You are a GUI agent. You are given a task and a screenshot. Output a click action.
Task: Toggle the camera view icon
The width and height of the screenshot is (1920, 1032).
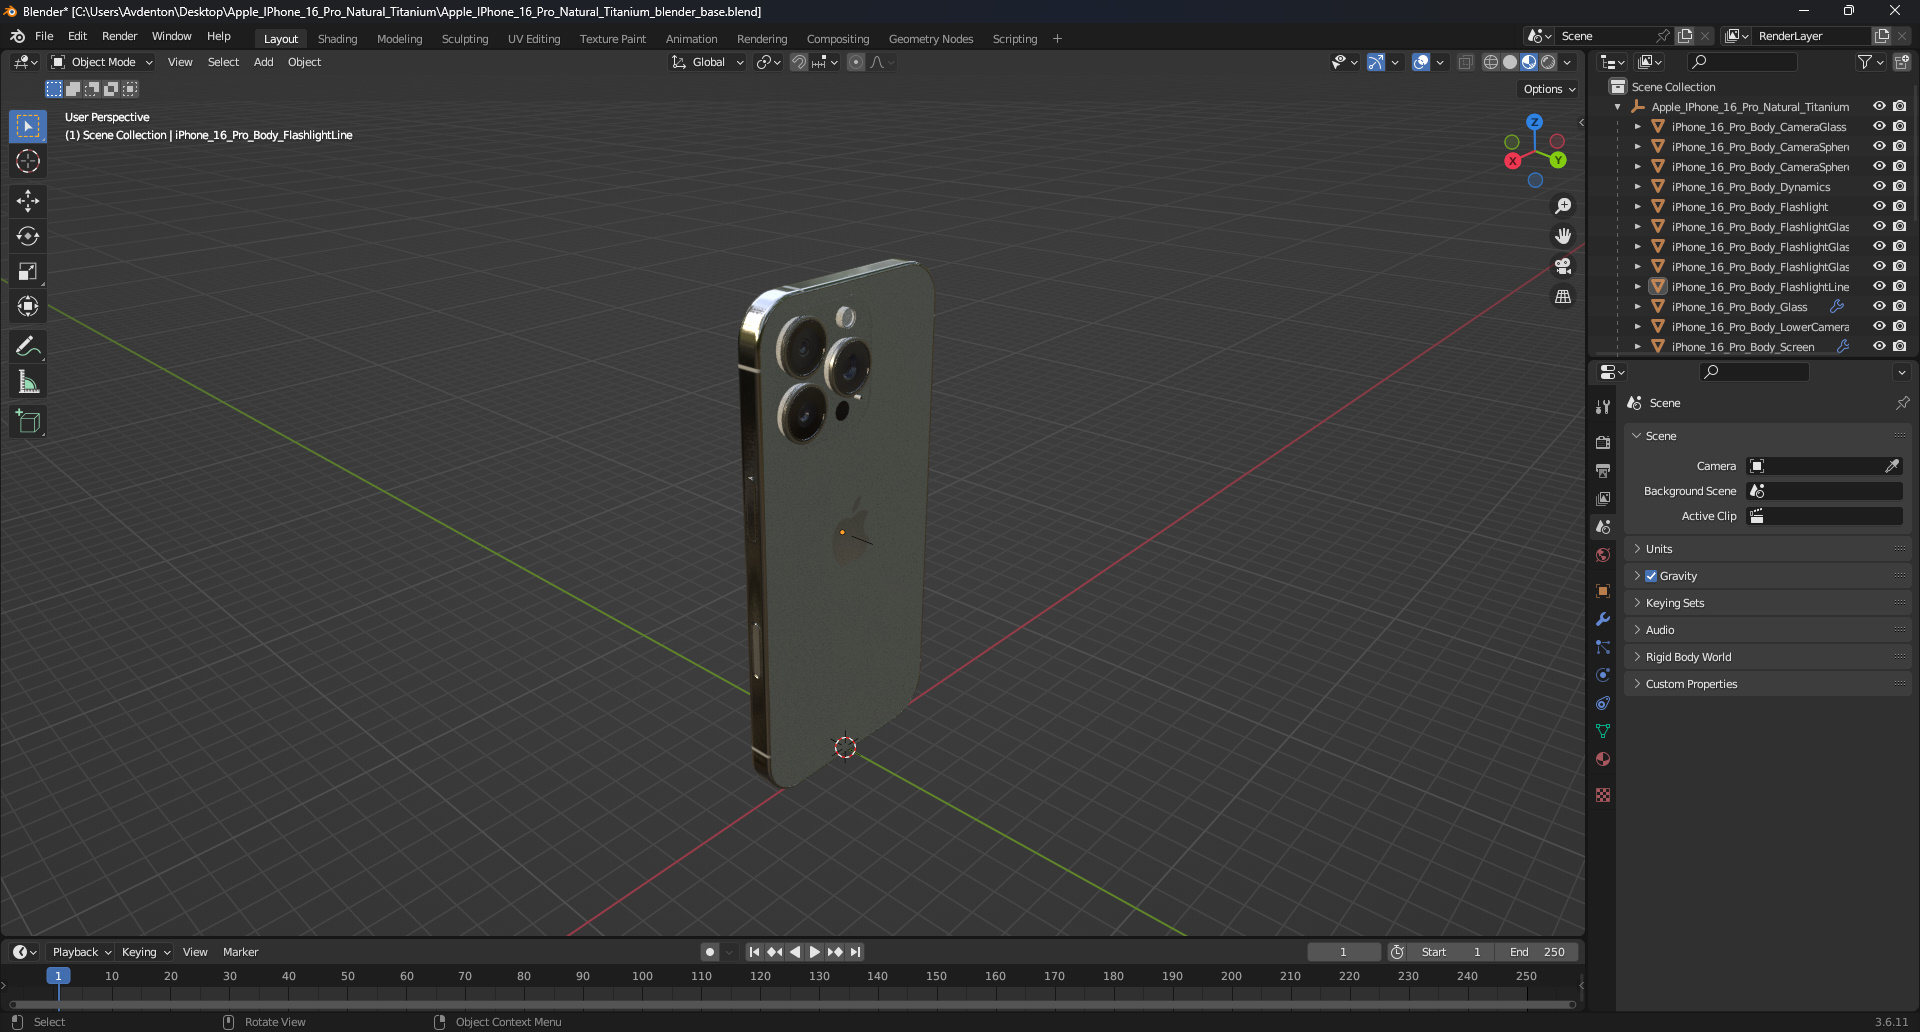(1563, 266)
